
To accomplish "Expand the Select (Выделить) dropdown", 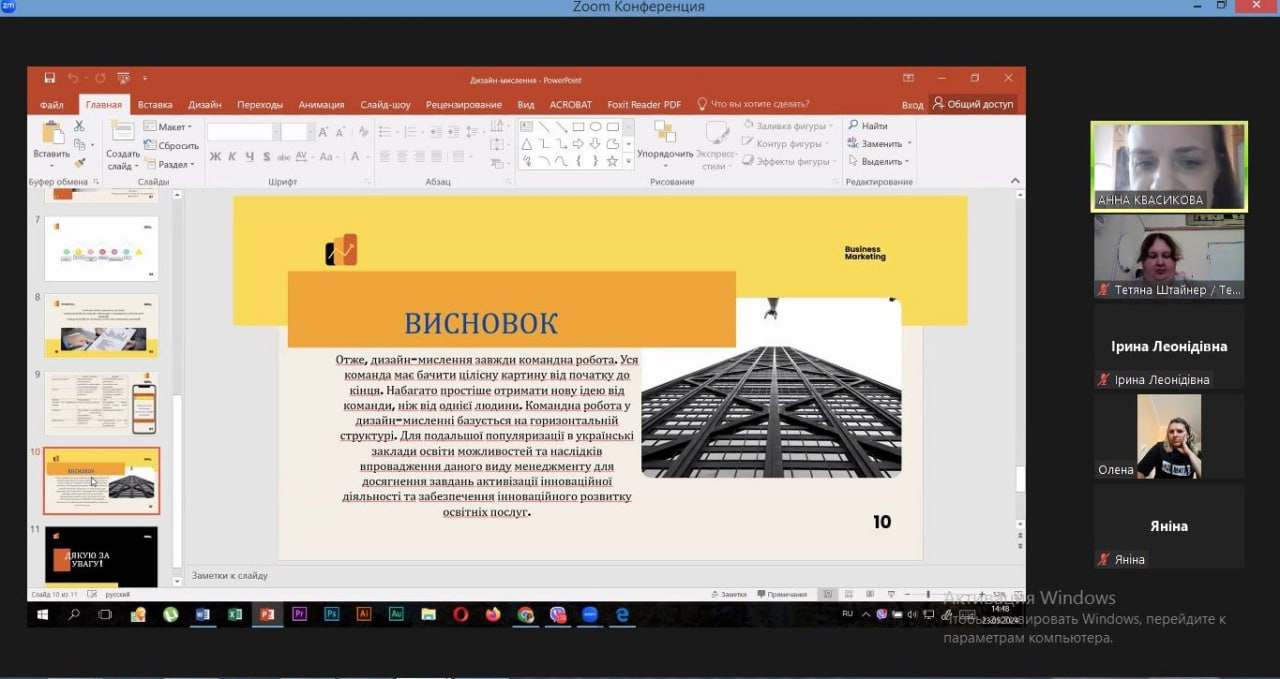I will [x=880, y=161].
